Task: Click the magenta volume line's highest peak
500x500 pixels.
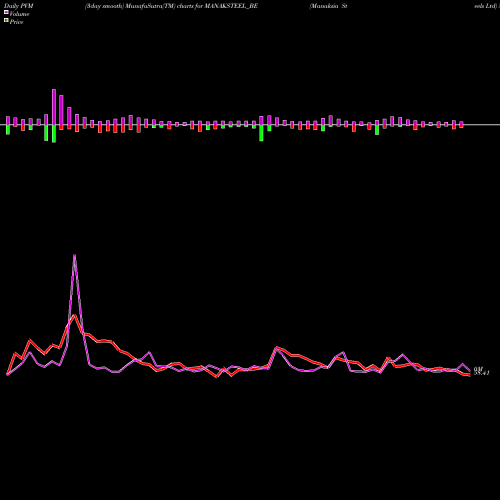Action: coord(74,256)
